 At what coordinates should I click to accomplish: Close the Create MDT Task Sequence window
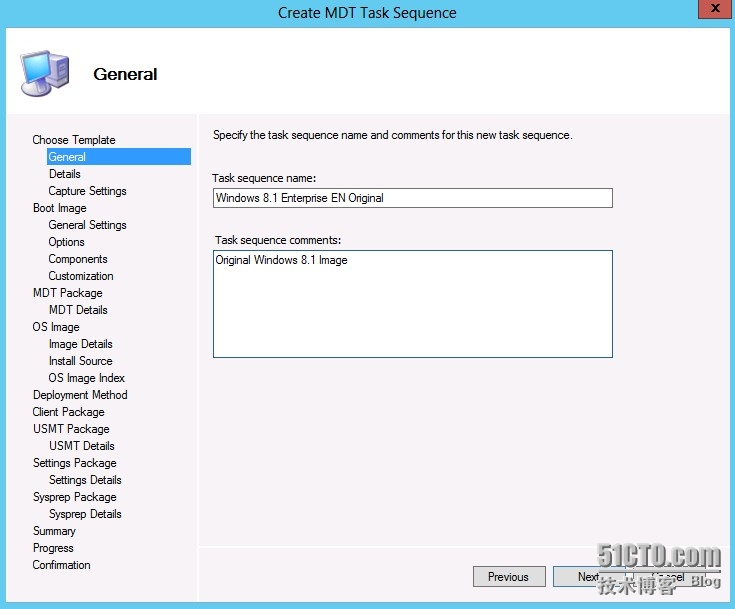(x=715, y=8)
